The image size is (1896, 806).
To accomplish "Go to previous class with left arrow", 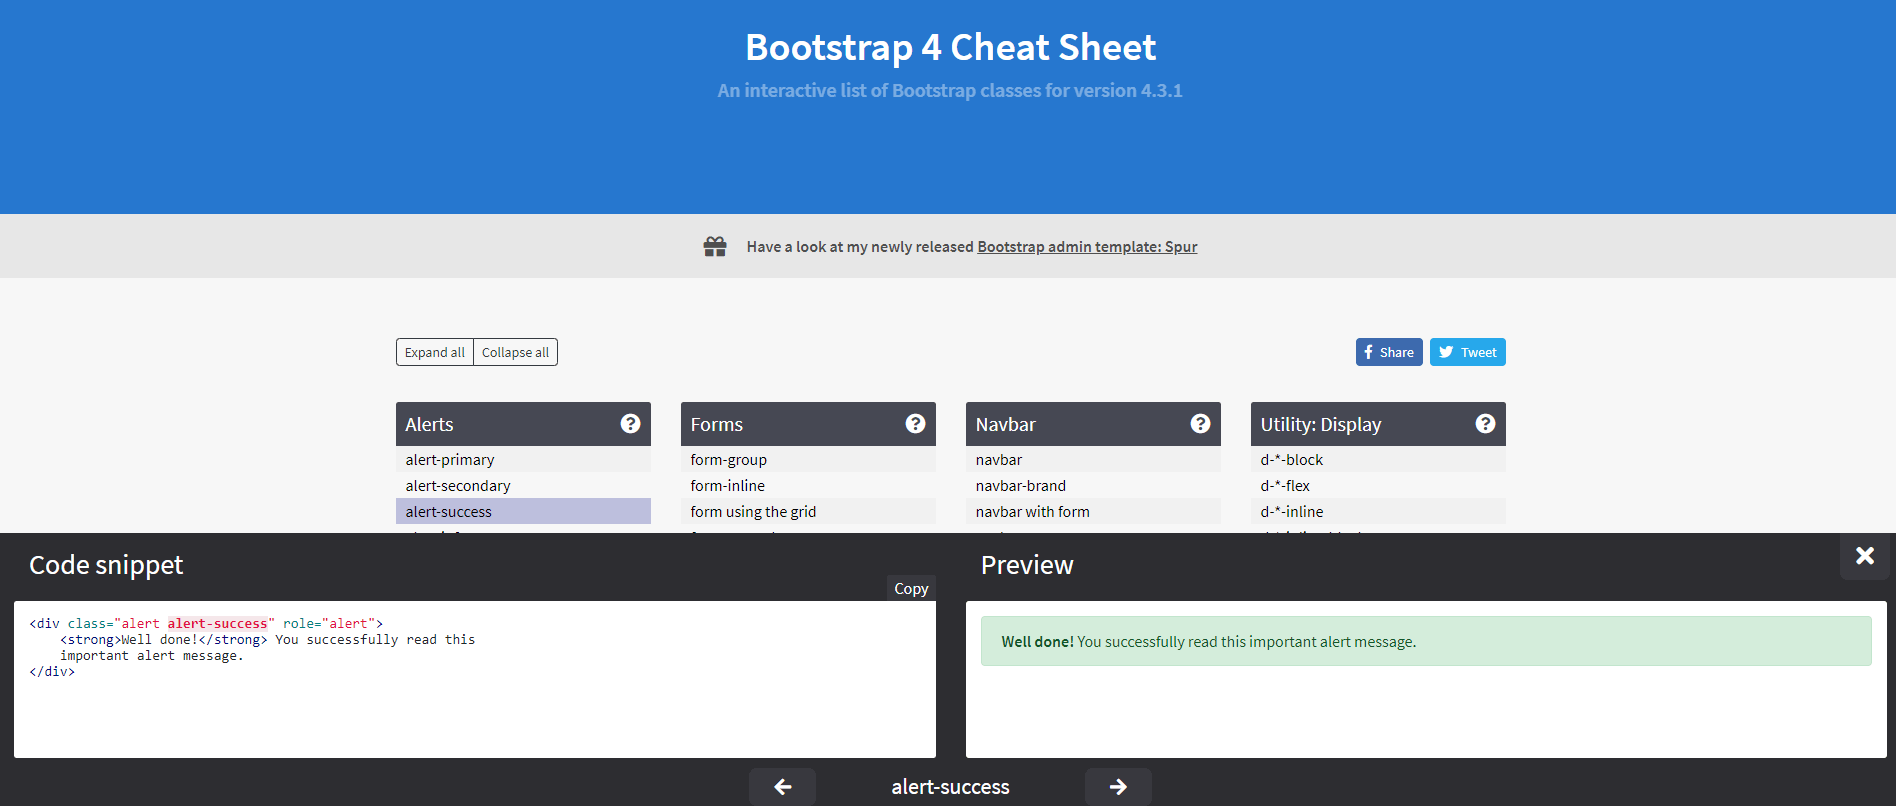I will click(x=782, y=787).
